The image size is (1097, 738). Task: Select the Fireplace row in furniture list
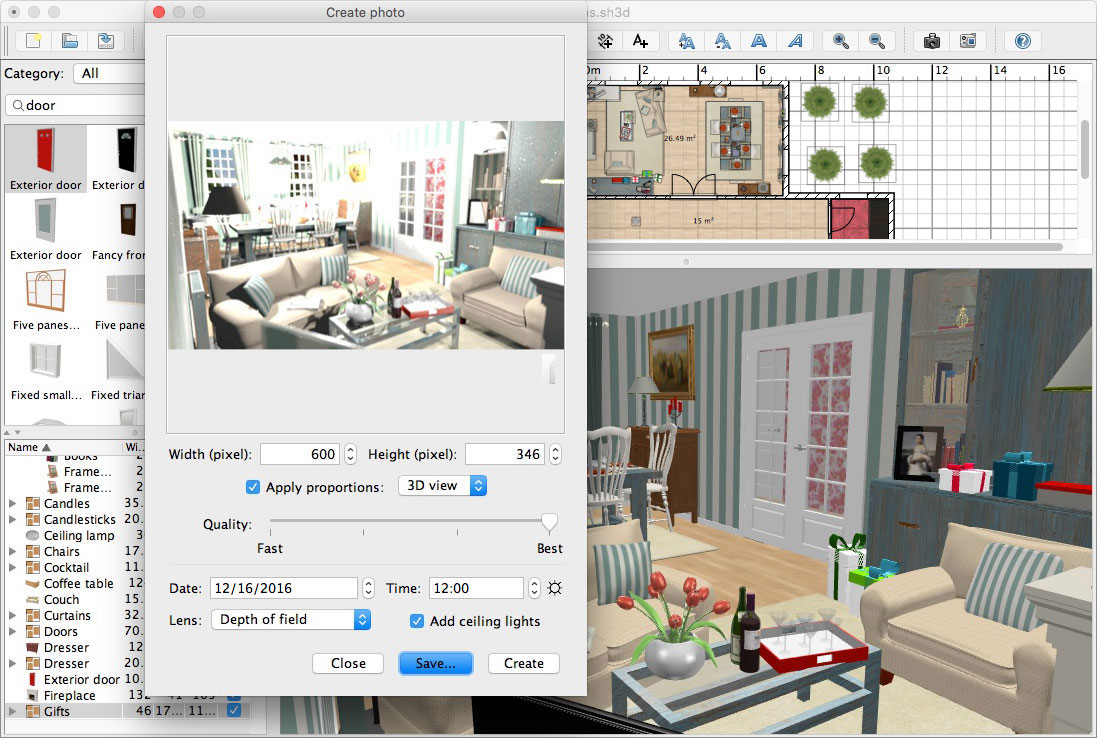[70, 695]
